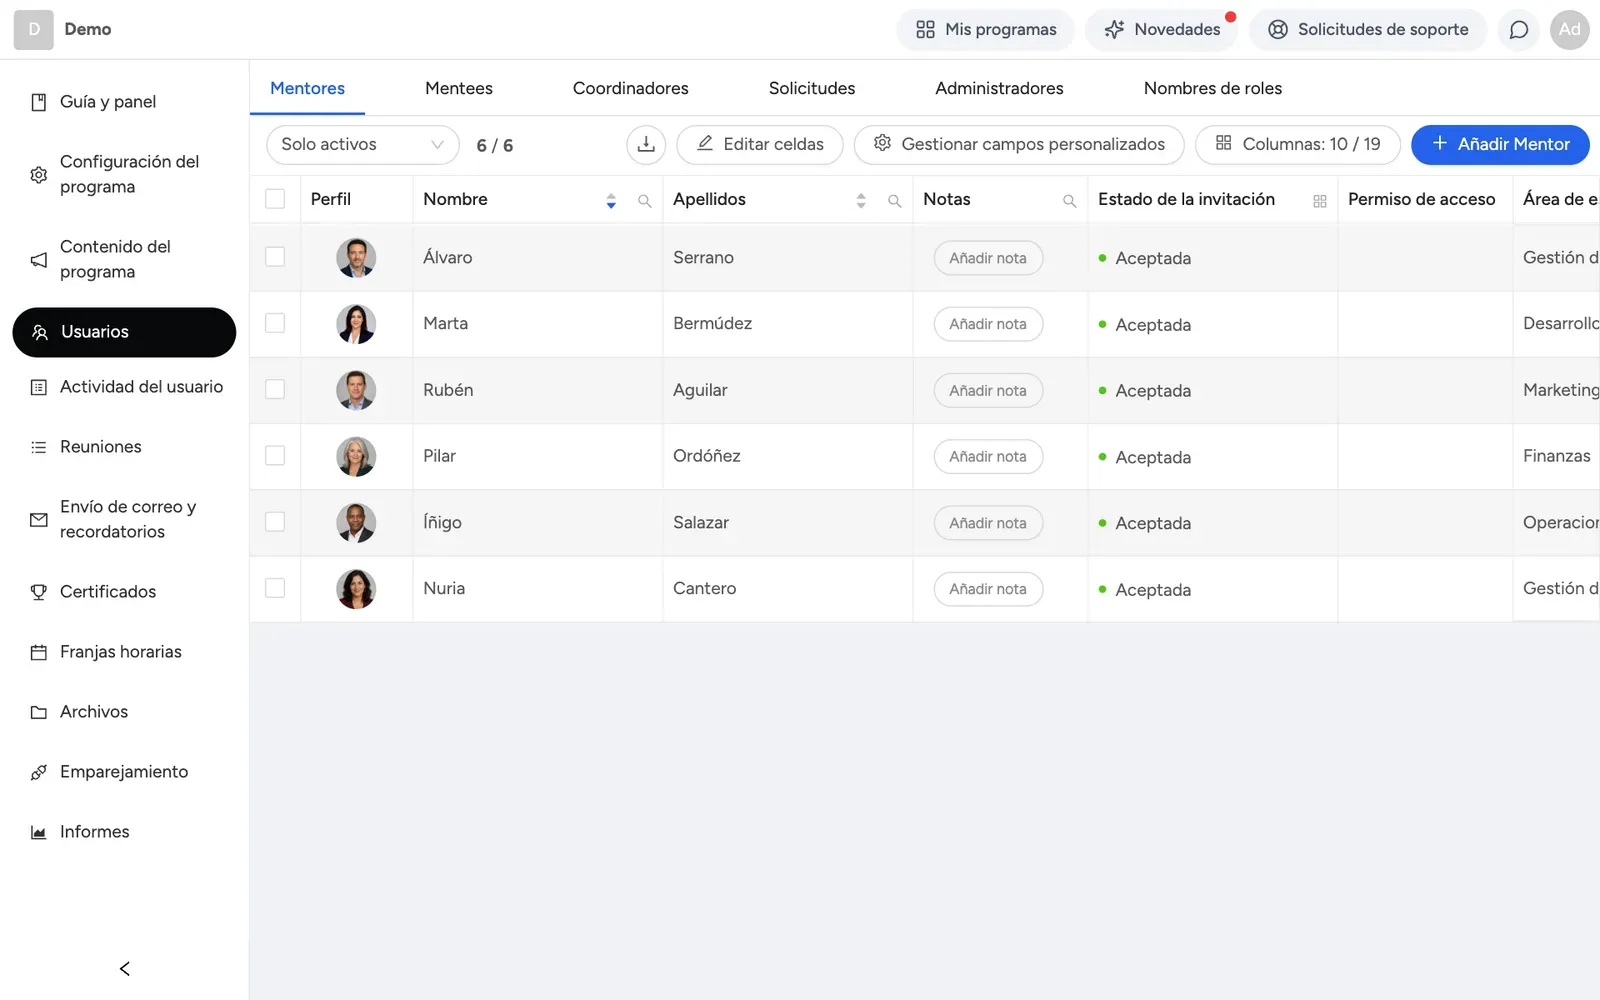This screenshot has width=1600, height=1000.
Task: Switch to the Nombres de roles tab
Action: (1213, 88)
